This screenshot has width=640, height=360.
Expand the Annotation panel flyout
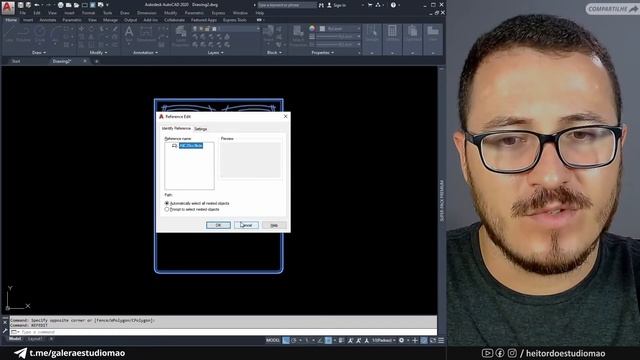tap(145, 53)
